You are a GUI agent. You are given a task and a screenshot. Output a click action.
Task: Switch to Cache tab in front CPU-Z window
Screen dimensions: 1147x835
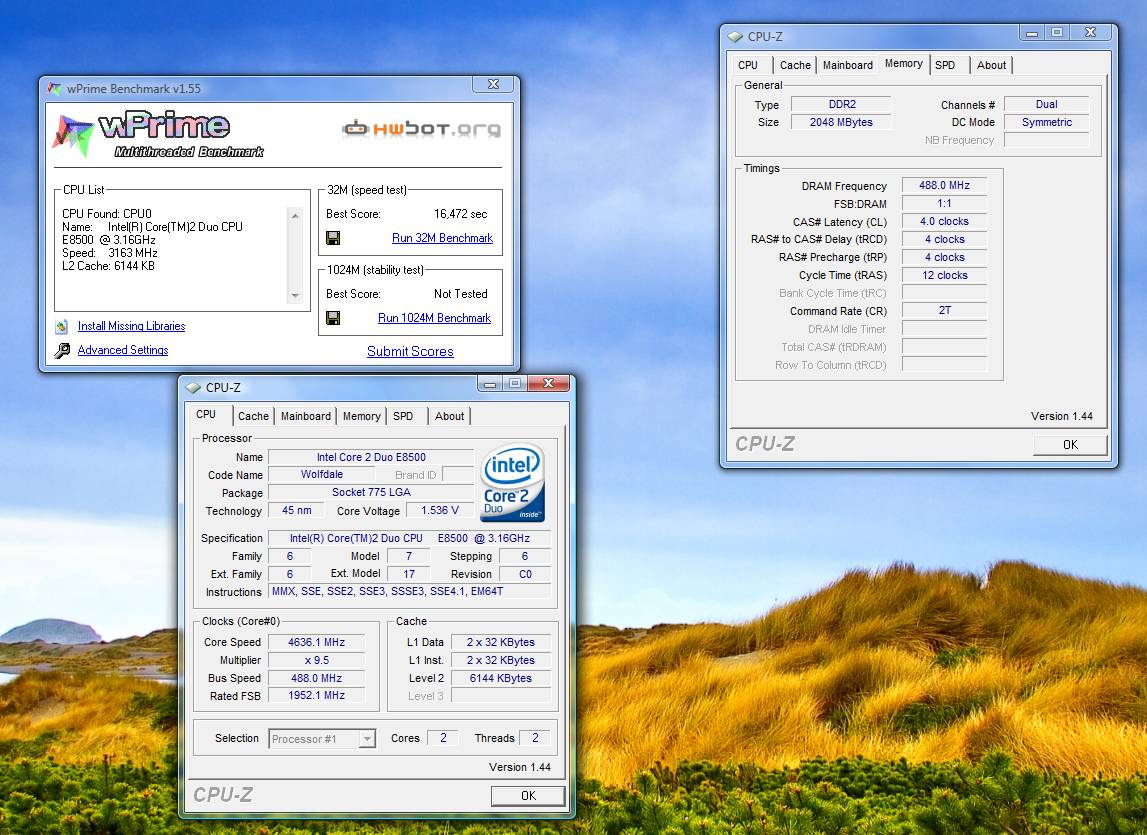pyautogui.click(x=253, y=416)
